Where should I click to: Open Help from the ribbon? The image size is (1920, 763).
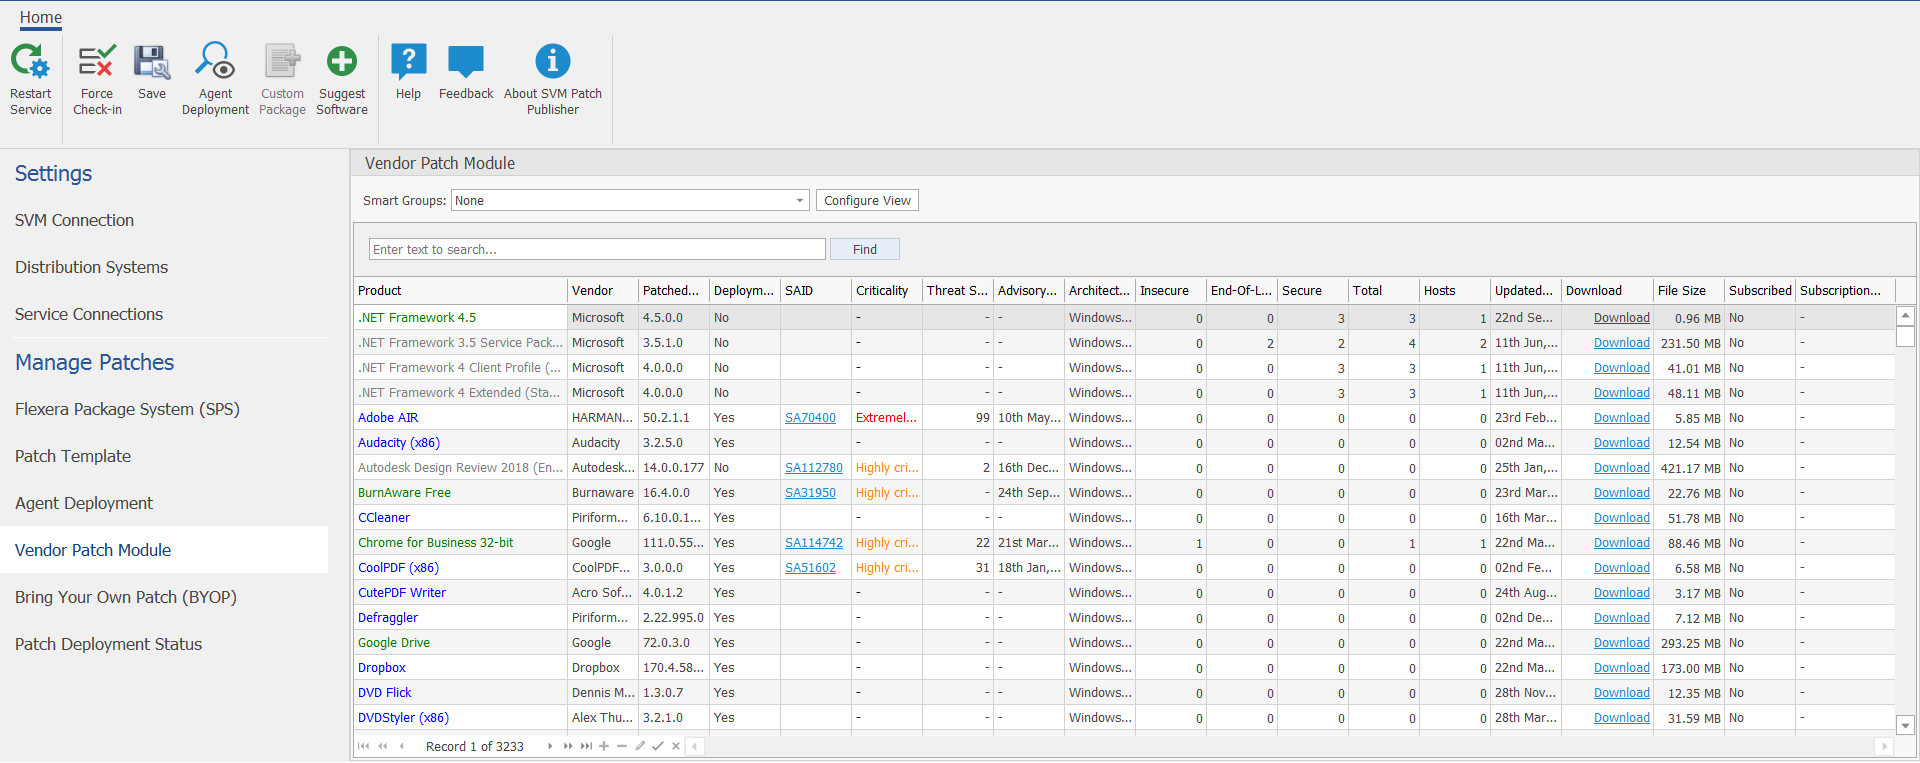tap(408, 62)
